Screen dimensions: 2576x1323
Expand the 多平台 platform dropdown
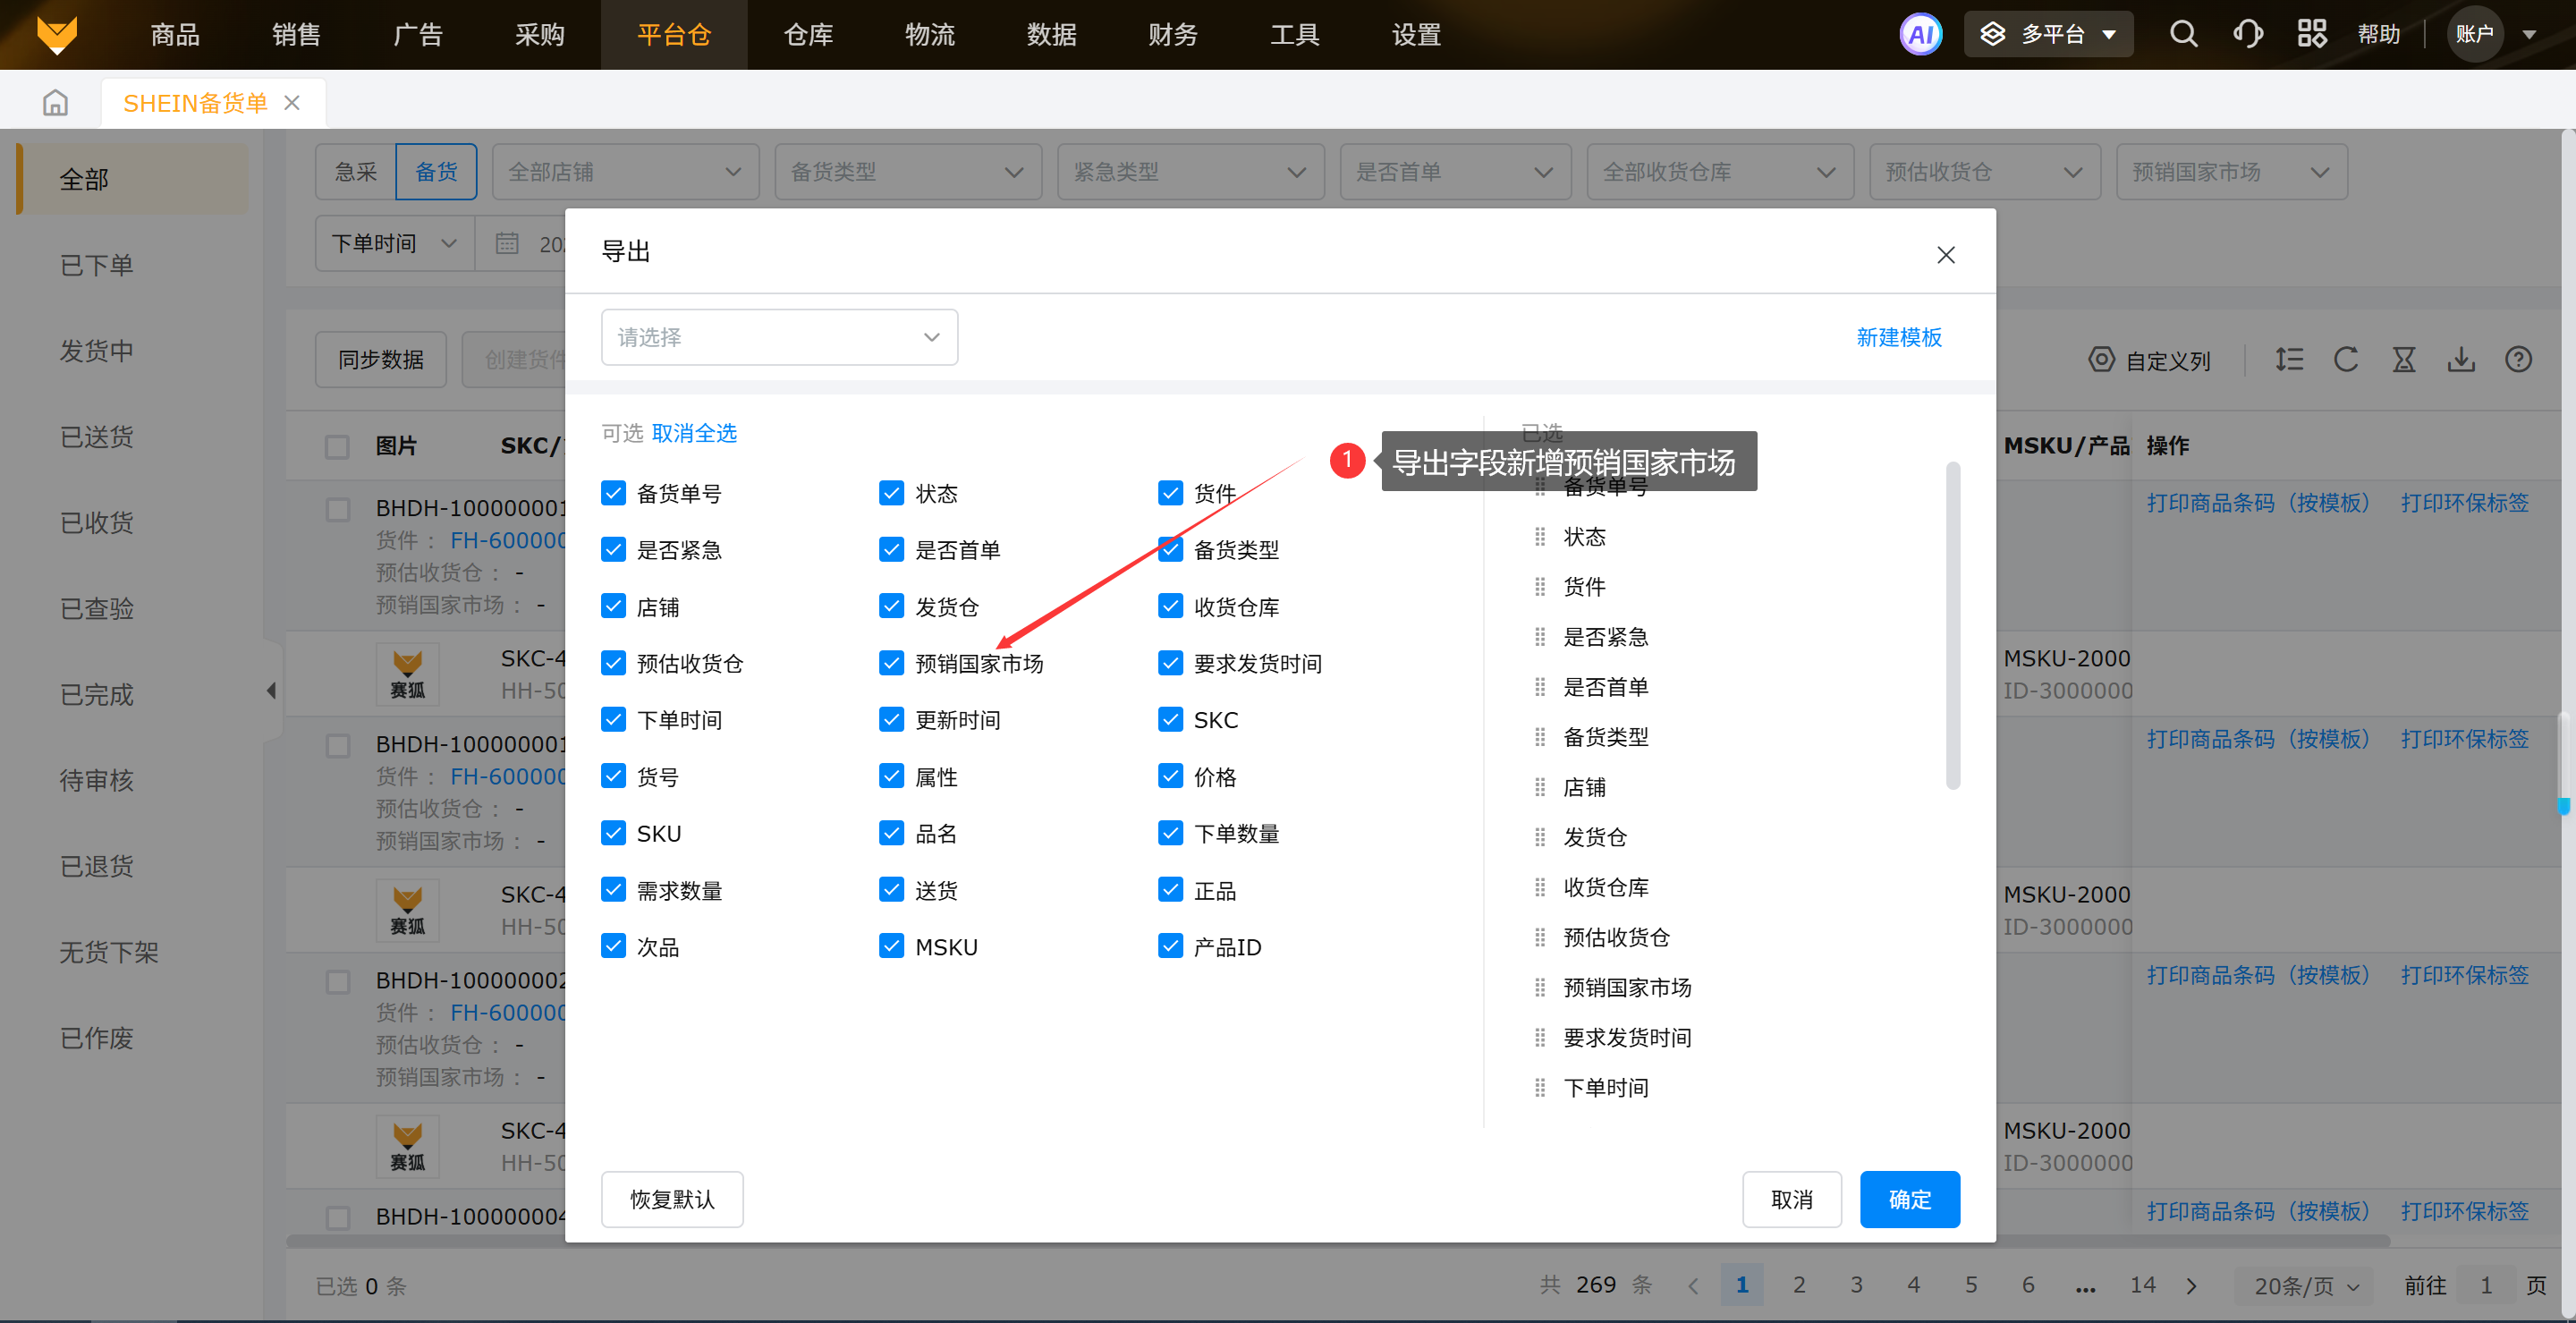coord(2048,35)
